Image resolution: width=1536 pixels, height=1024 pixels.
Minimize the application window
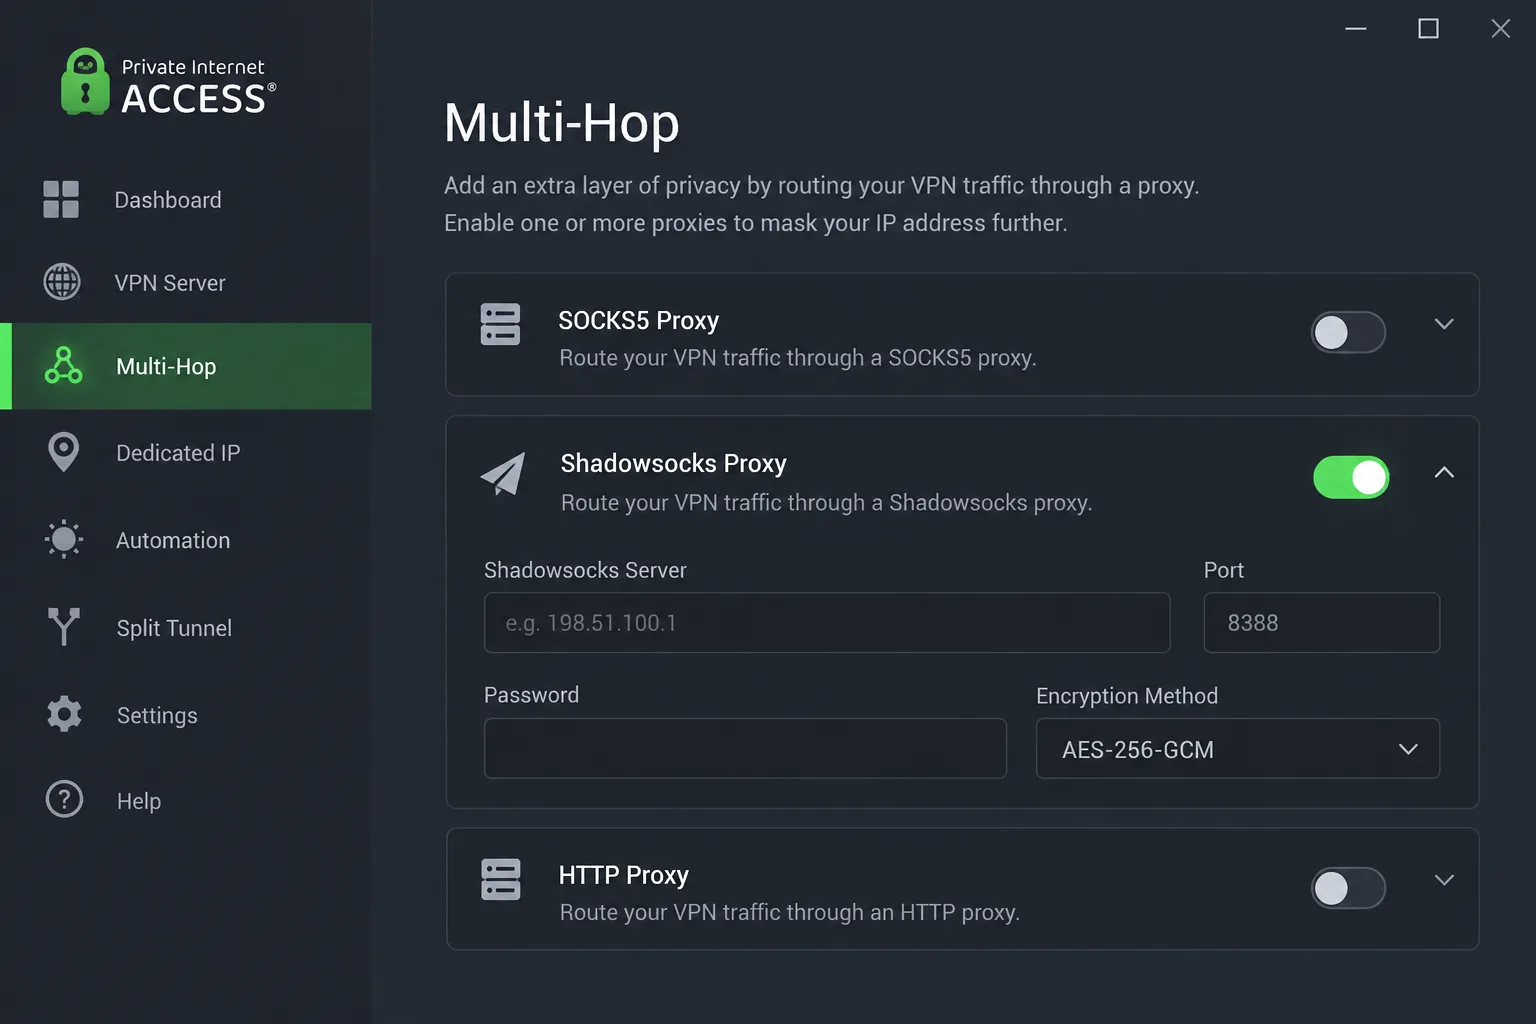tap(1356, 29)
